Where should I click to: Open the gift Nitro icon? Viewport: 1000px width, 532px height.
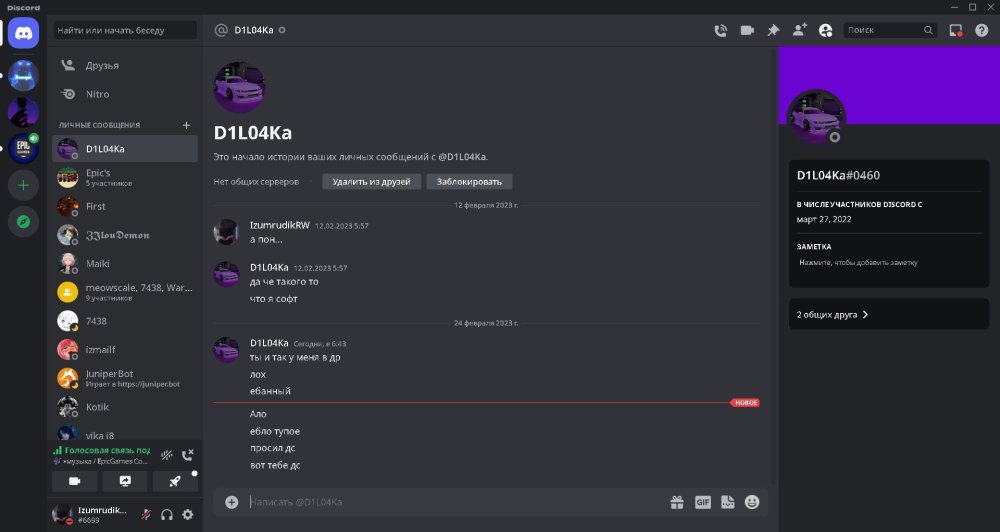[677, 502]
